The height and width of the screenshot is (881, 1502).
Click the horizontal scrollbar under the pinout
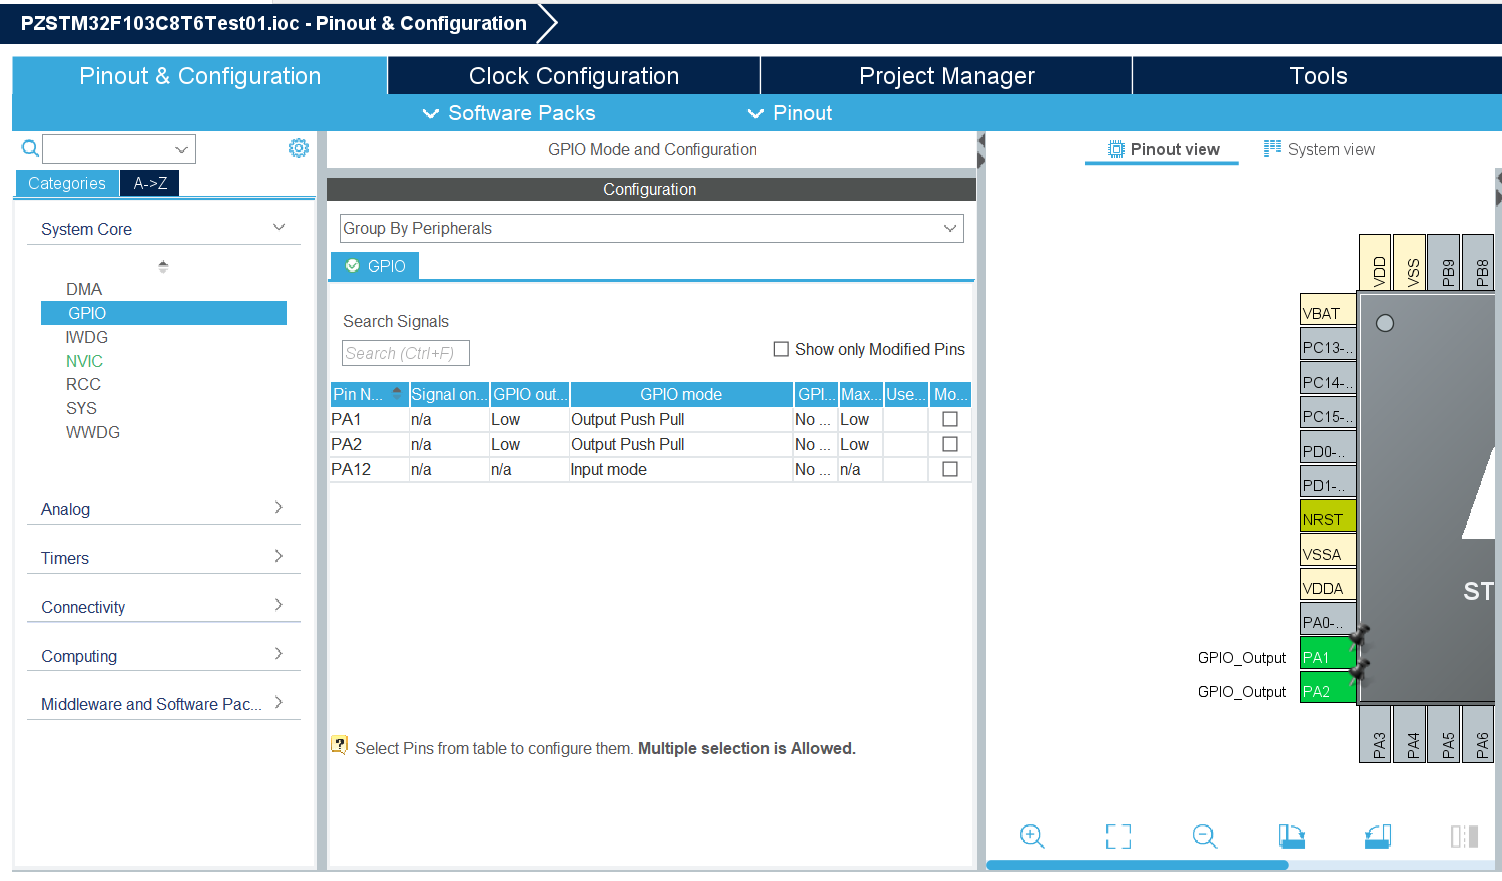pos(1136,865)
